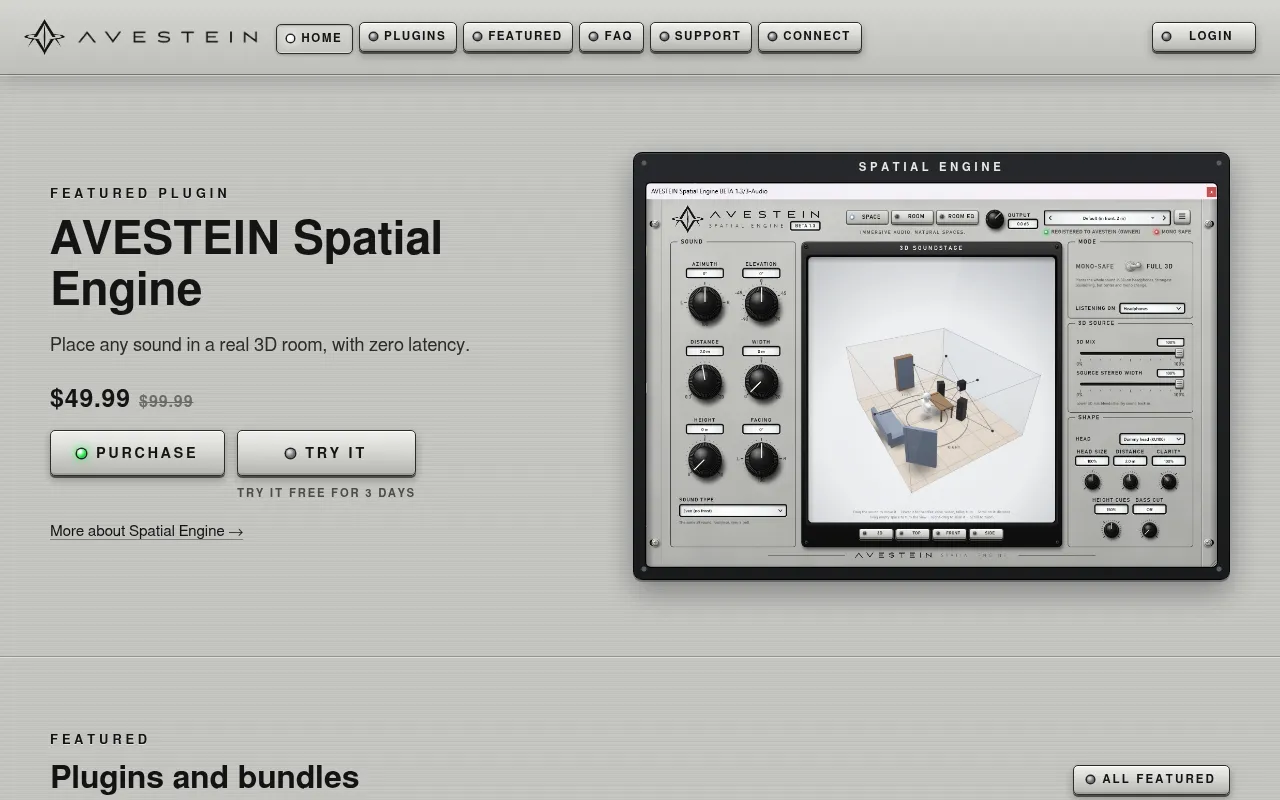Click the Facing knob in the Sound panel

tap(761, 460)
